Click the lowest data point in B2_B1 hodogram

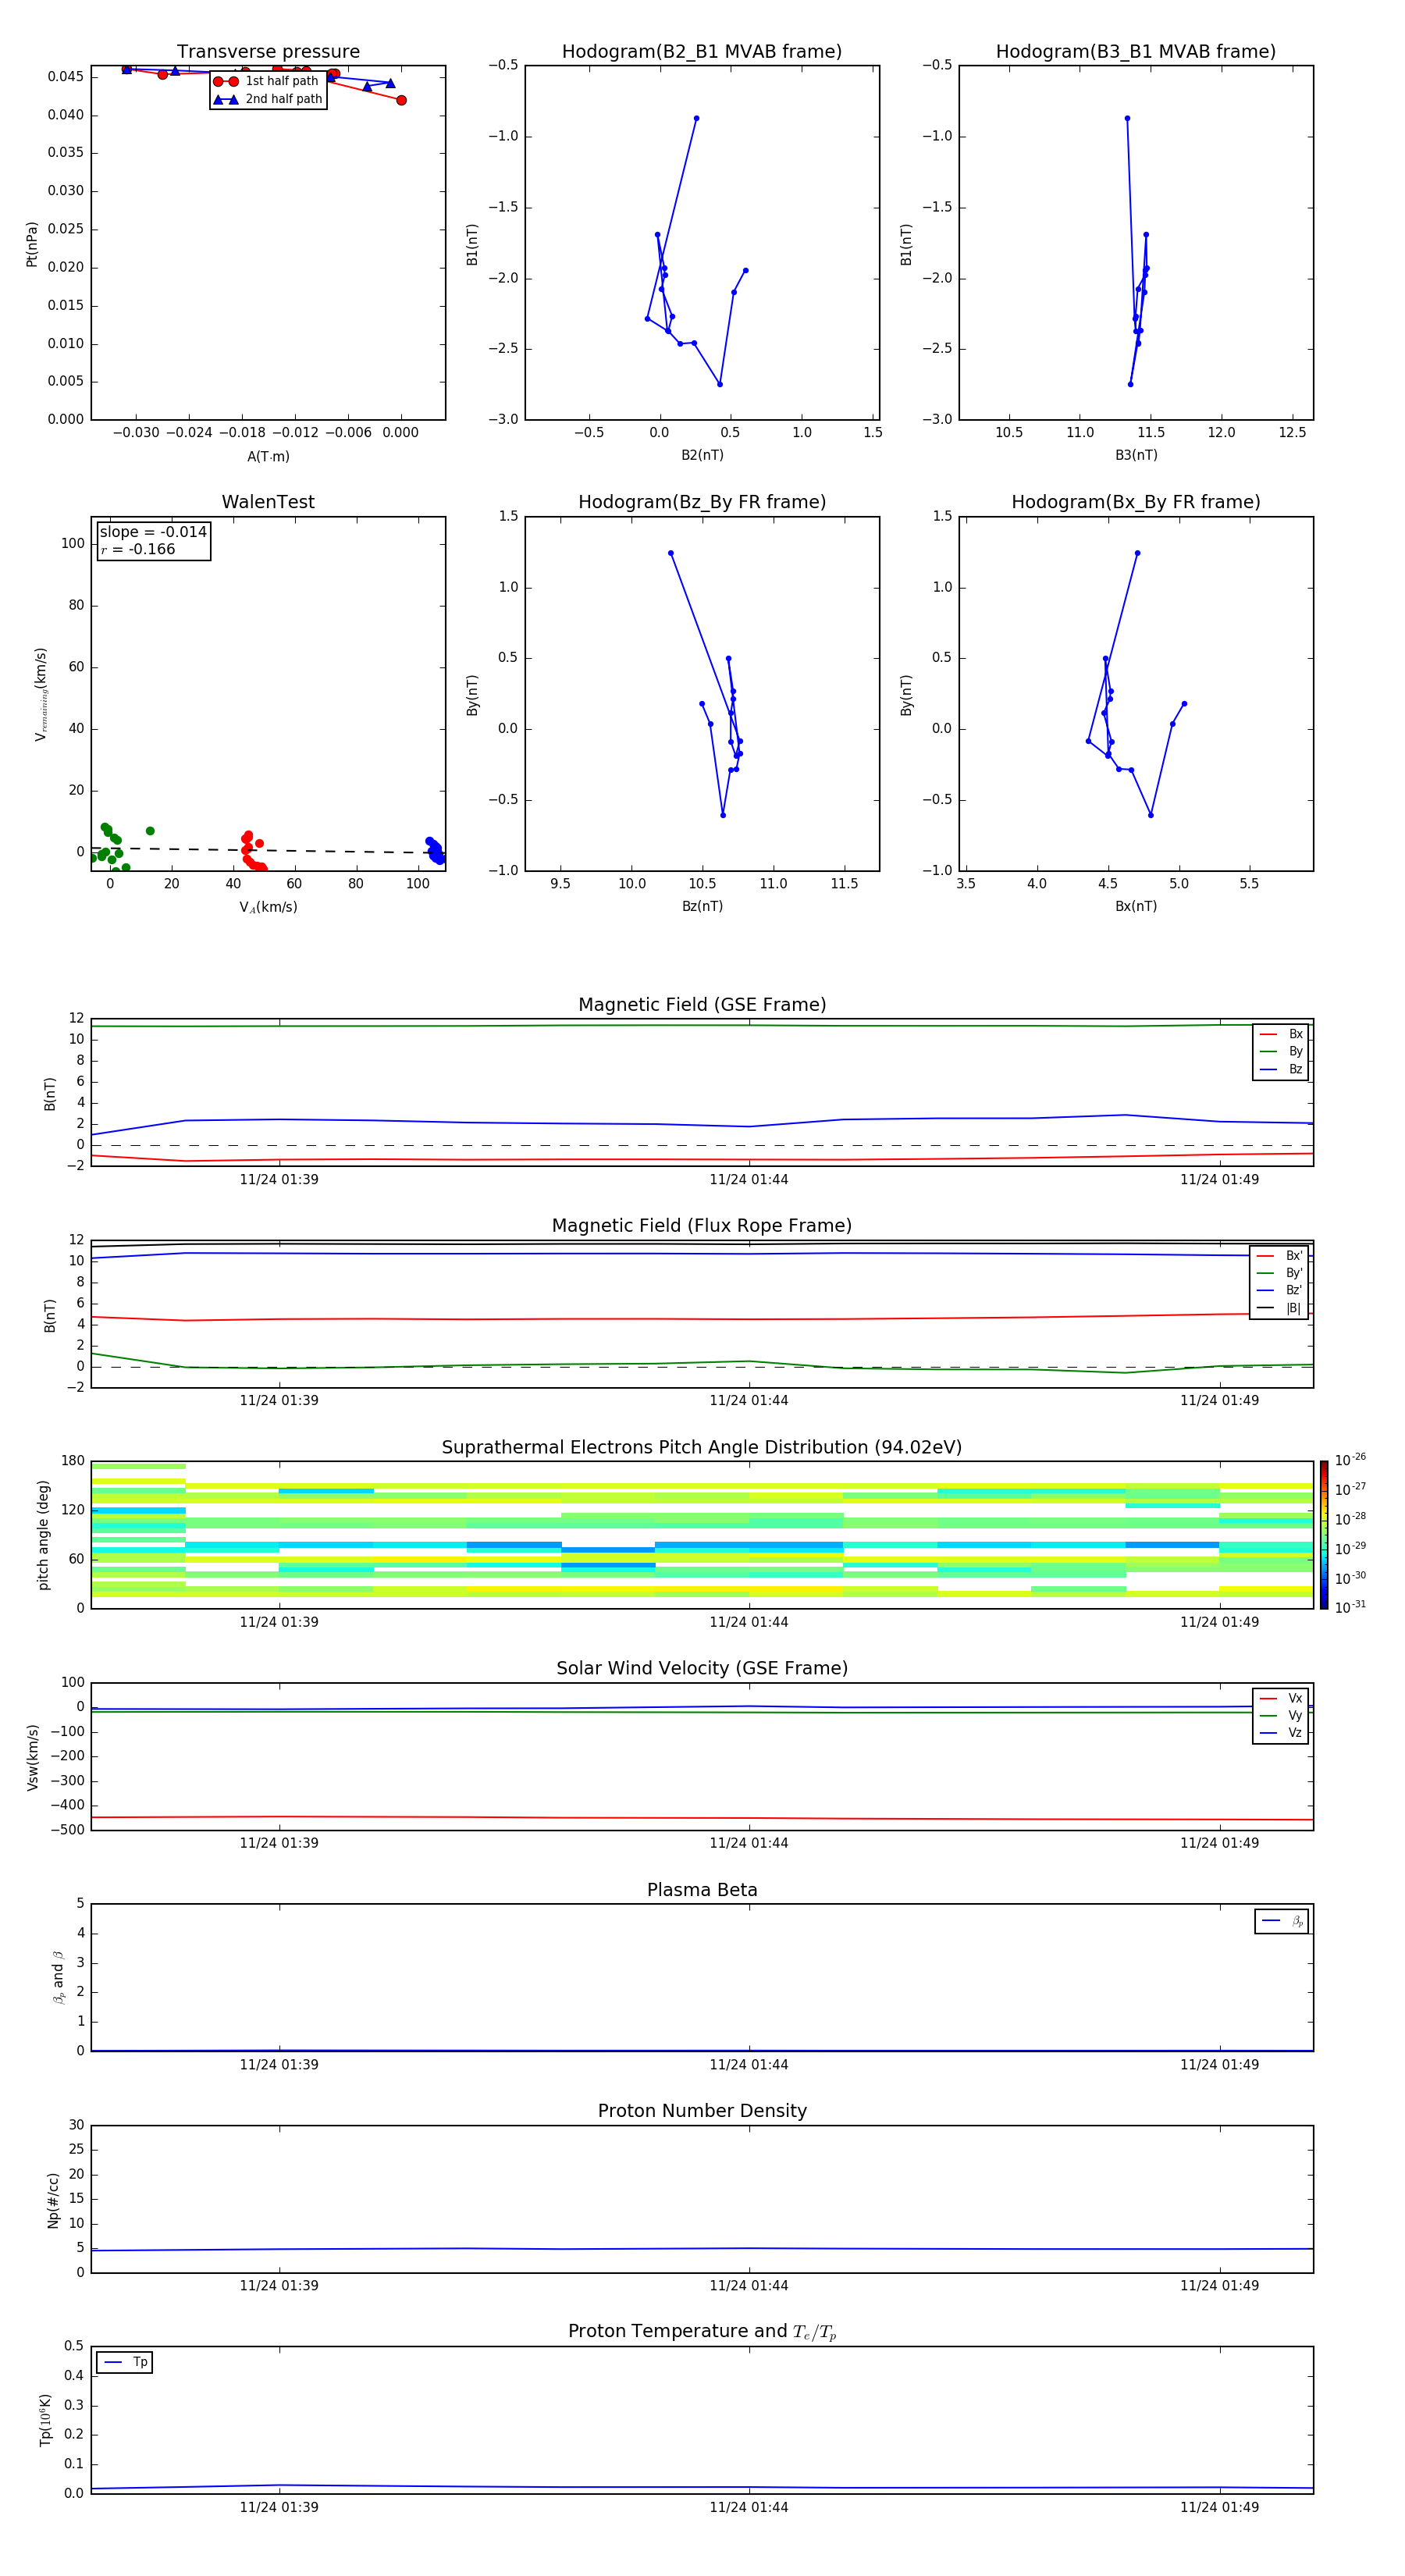point(720,384)
